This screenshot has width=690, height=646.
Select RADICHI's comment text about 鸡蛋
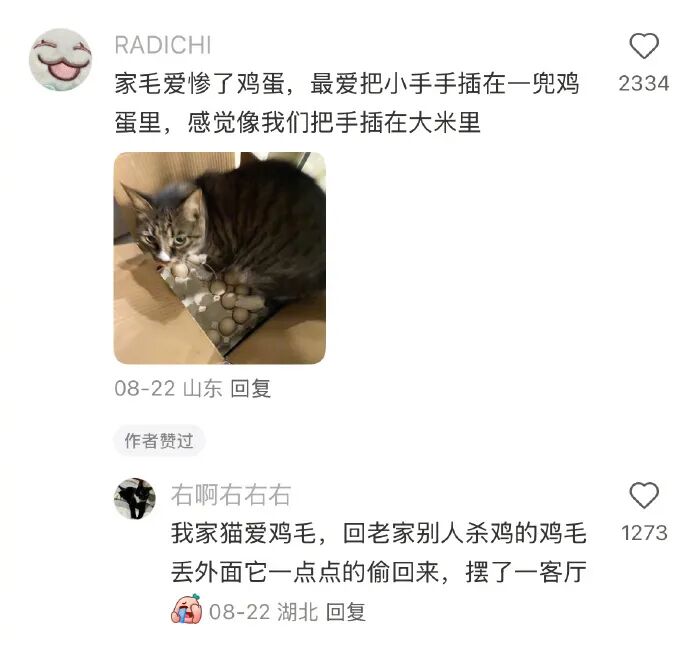(347, 103)
